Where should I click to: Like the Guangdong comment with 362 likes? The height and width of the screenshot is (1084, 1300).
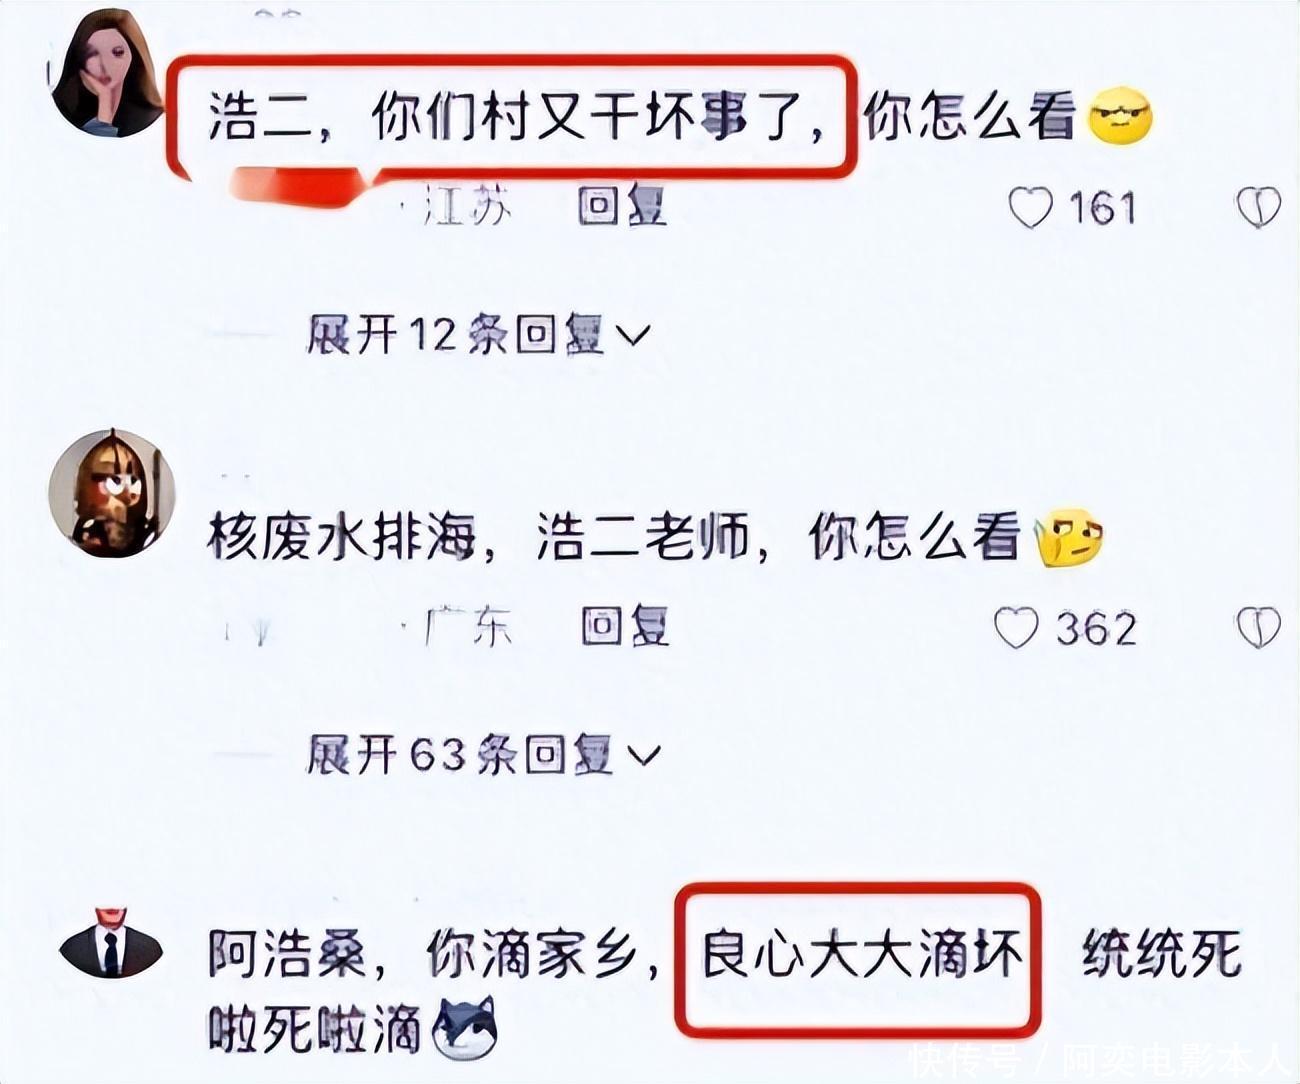tap(1017, 629)
